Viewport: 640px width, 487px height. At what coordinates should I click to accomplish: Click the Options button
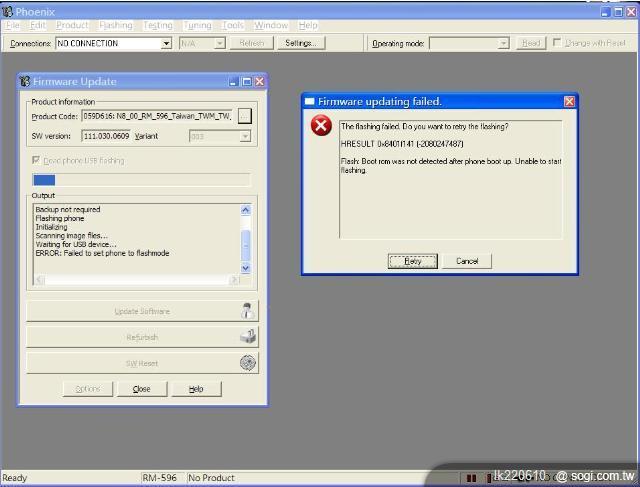click(x=88, y=389)
